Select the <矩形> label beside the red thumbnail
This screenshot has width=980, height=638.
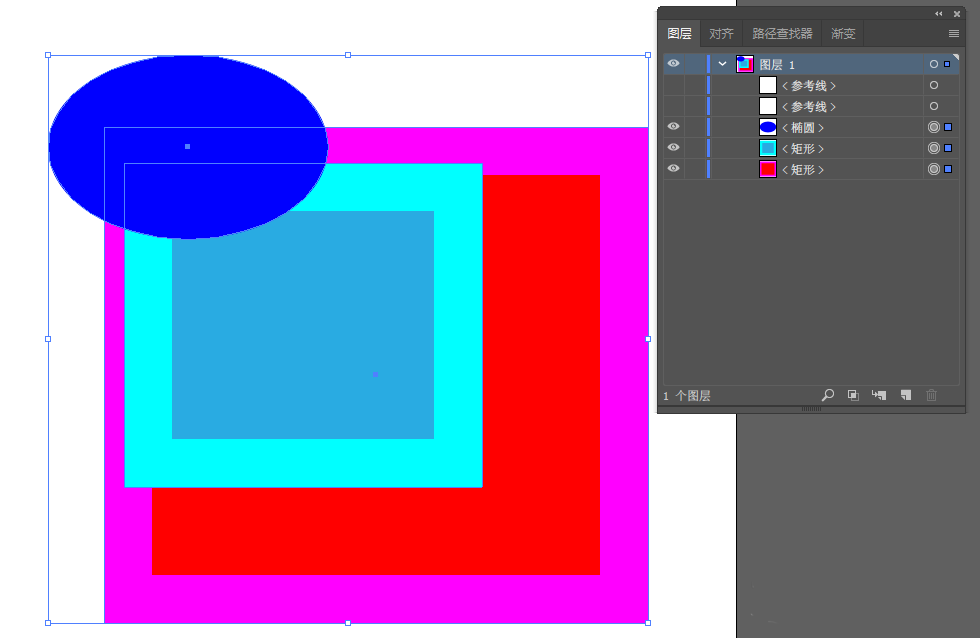(x=803, y=169)
